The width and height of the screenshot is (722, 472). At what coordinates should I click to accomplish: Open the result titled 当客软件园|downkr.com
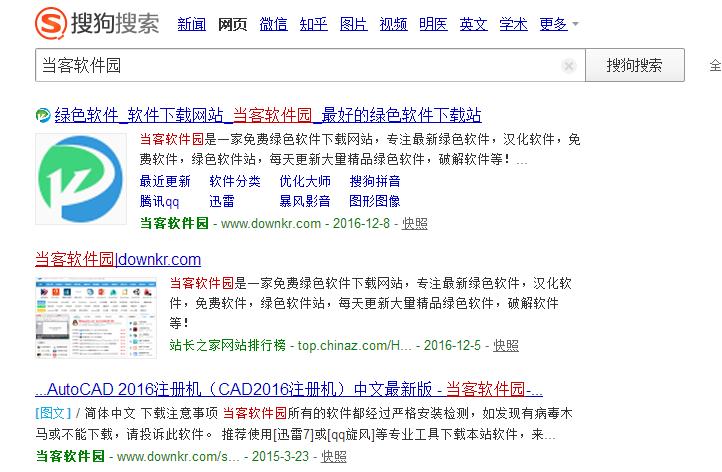(x=118, y=259)
